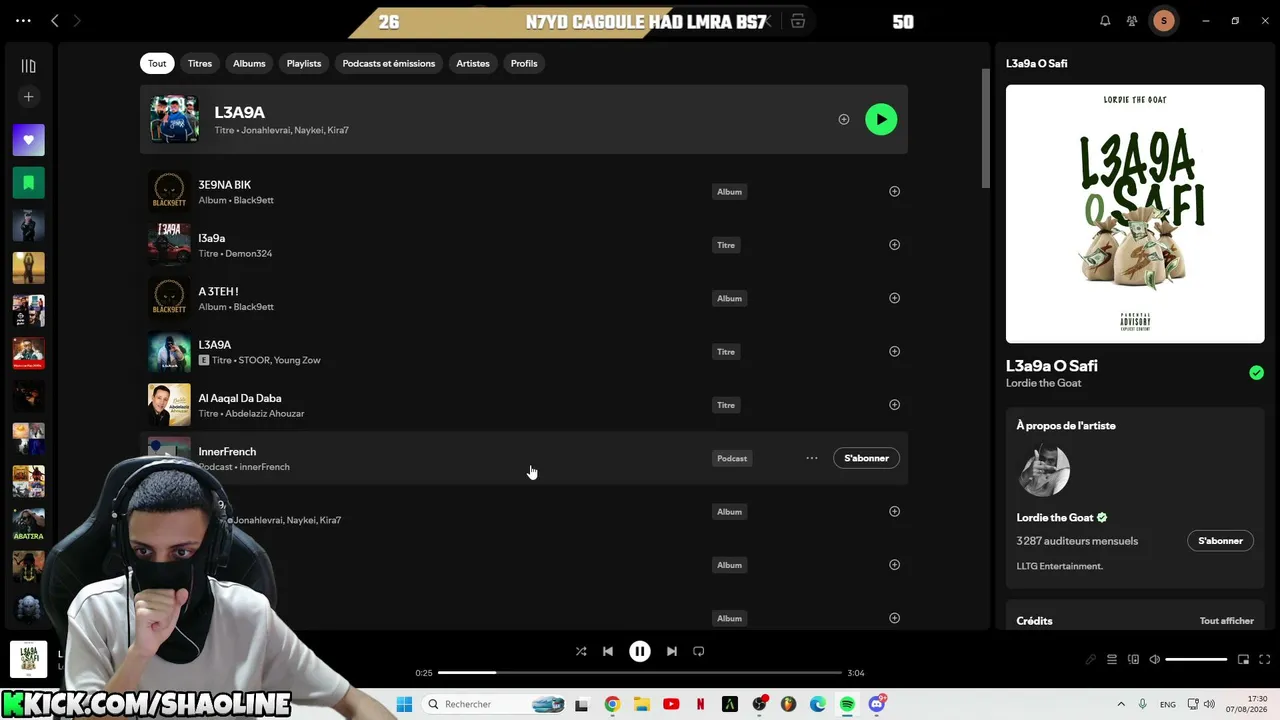Open YouTube from the taskbar
Image resolution: width=1280 pixels, height=720 pixels.
tap(671, 704)
